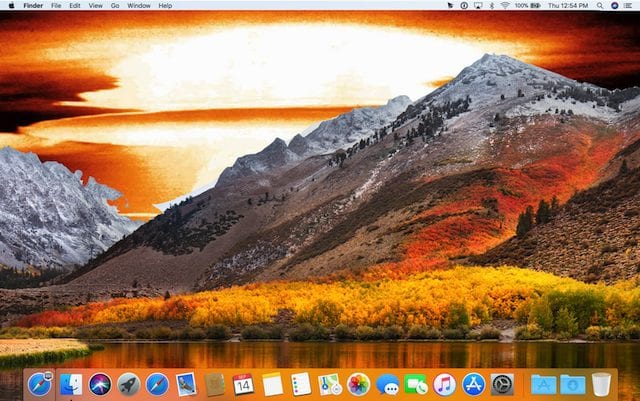The height and width of the screenshot is (401, 640).
Task: Open Launchpad in the dock
Action: [128, 384]
